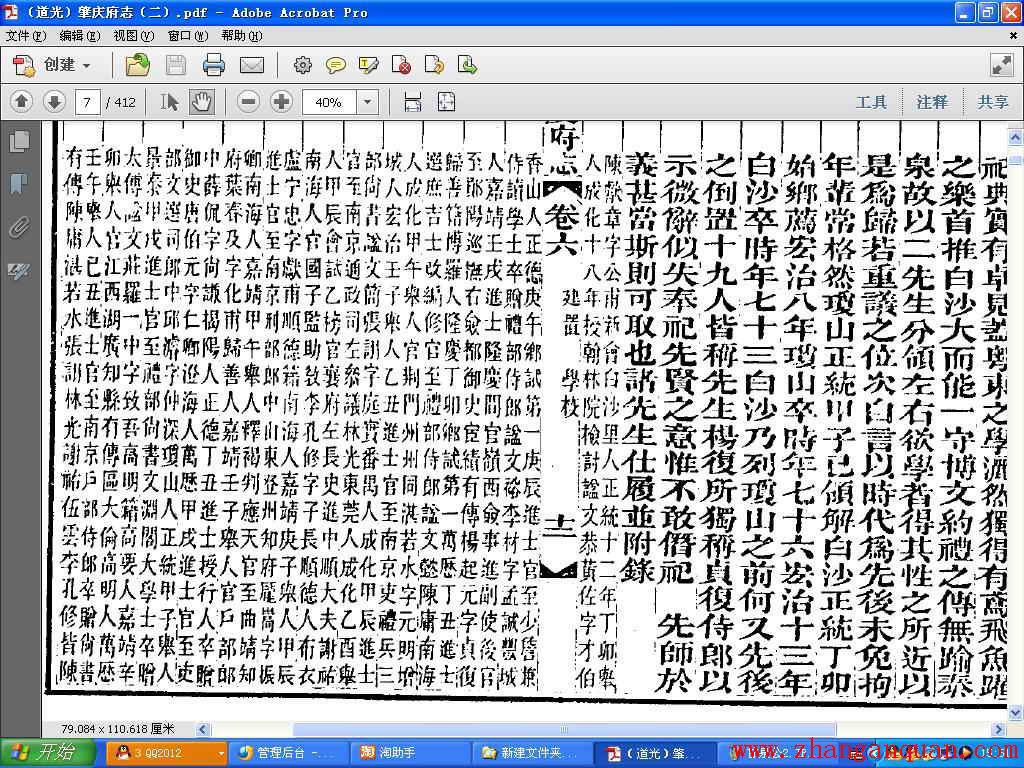Click the delete pages icon
The height and width of the screenshot is (768, 1024).
click(x=401, y=65)
